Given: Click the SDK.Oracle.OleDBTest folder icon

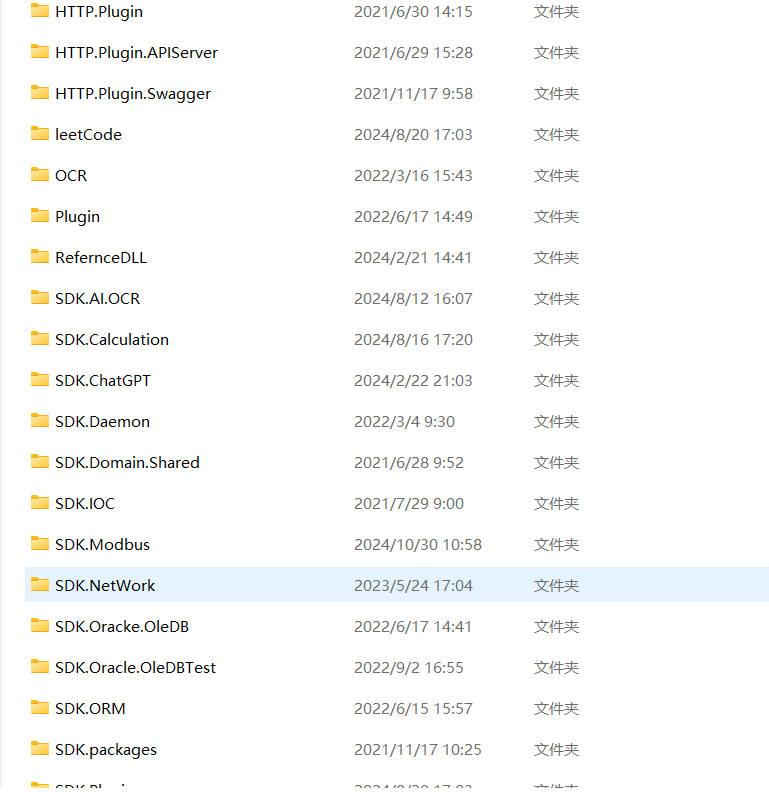Looking at the screenshot, I should tap(40, 666).
